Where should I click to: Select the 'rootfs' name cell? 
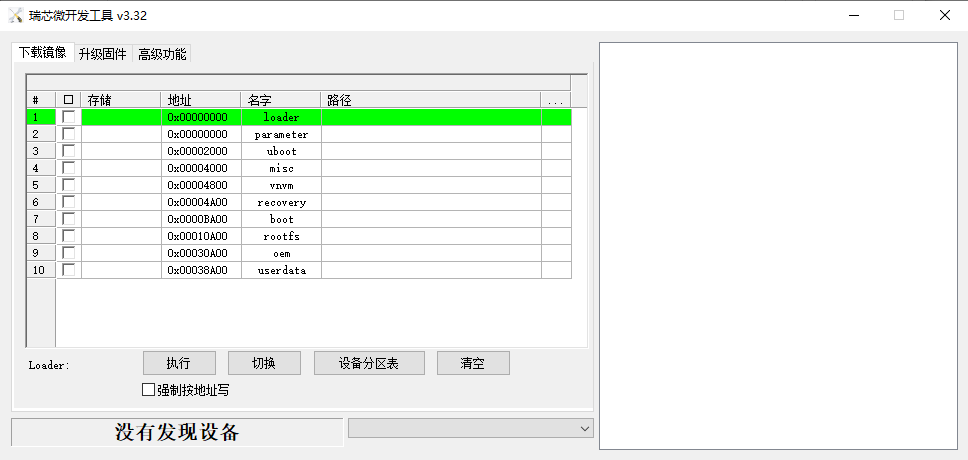[x=282, y=236]
